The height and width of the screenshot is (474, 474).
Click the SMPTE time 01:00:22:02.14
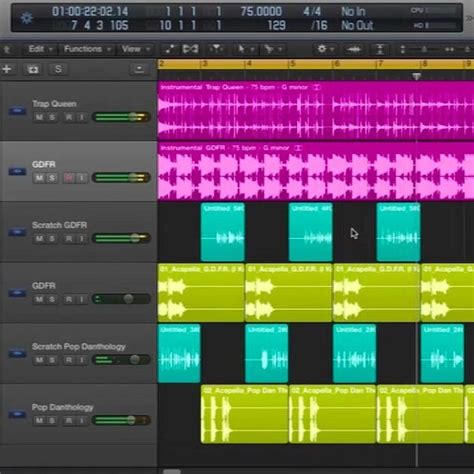tap(90, 12)
